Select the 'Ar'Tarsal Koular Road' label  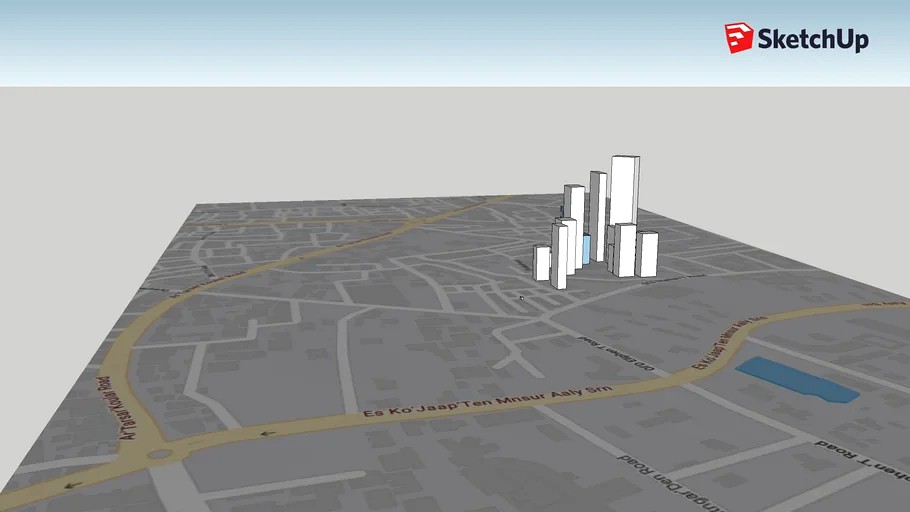[118, 408]
